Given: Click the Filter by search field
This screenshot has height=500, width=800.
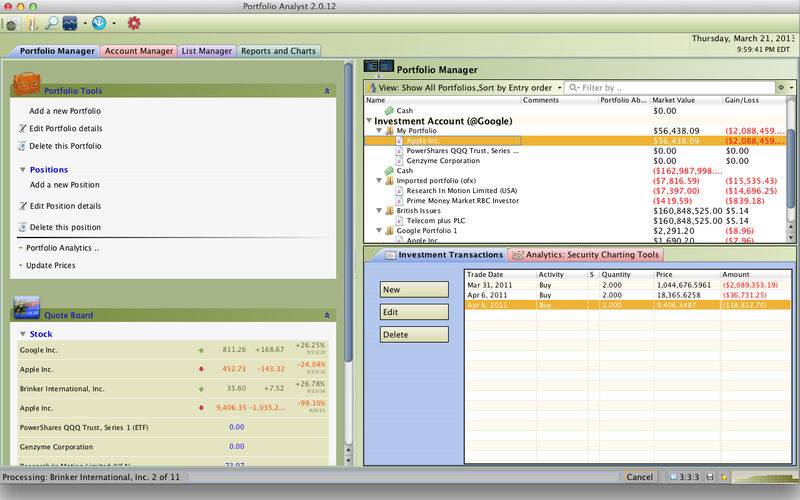Looking at the screenshot, I should click(670, 88).
